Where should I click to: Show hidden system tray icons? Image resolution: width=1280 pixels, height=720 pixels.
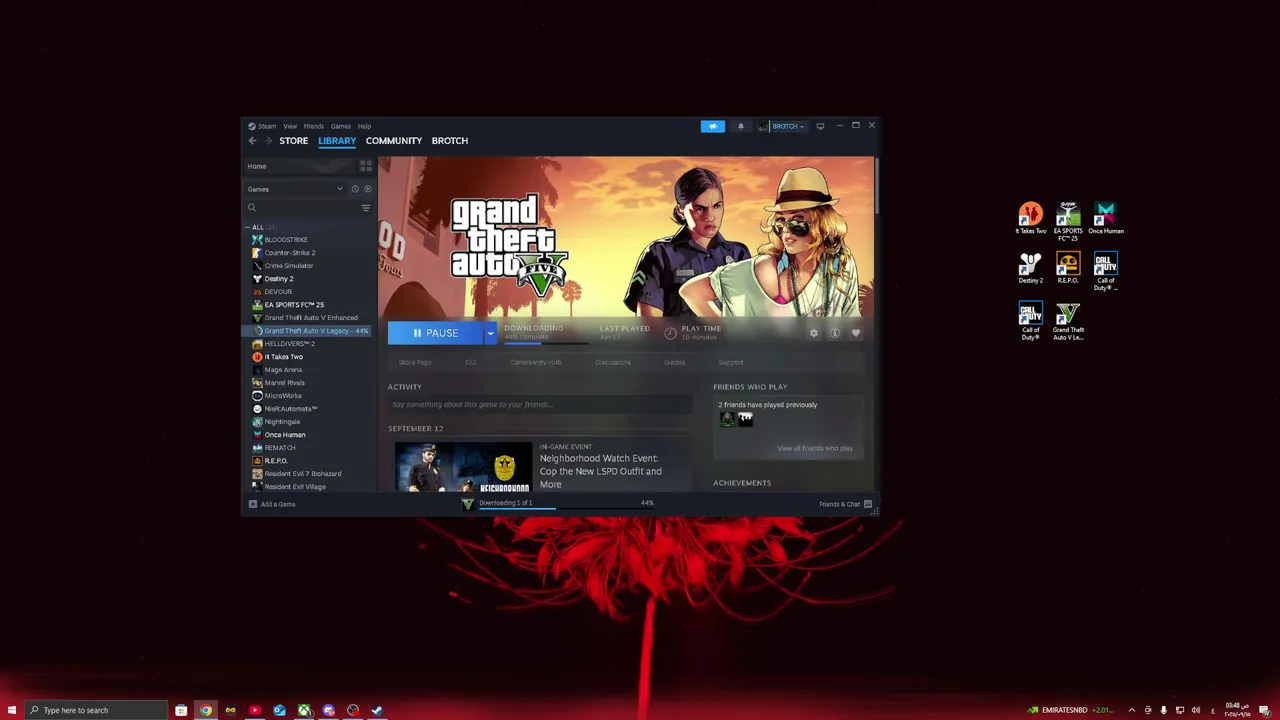coord(1131,710)
